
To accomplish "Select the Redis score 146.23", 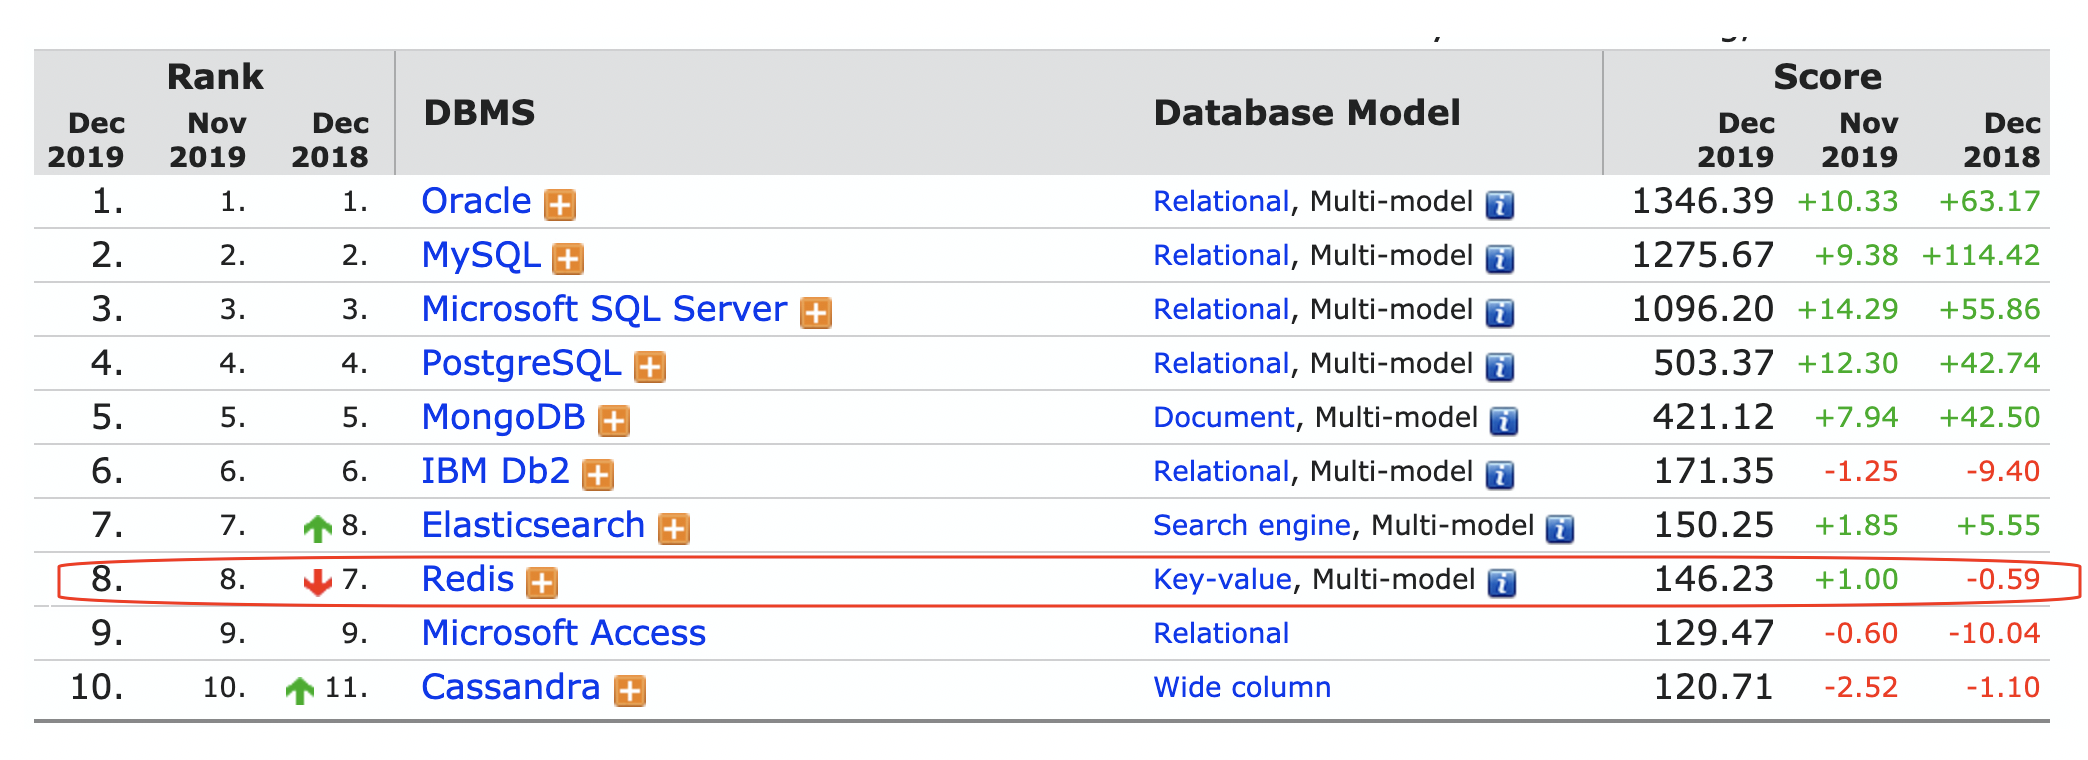I will click(x=1714, y=580).
